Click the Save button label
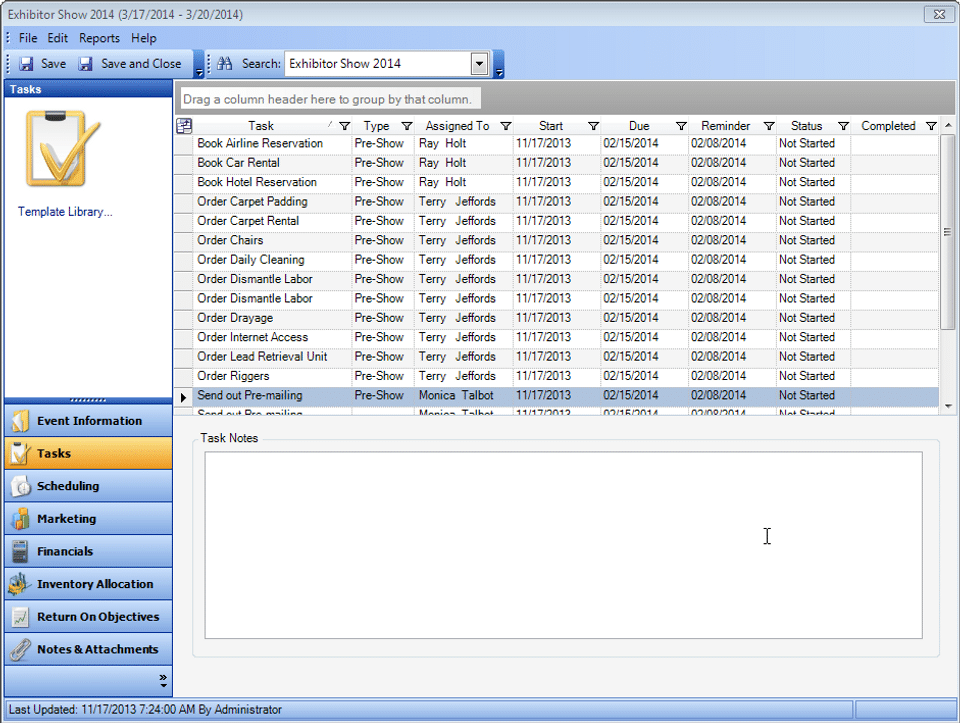 (53, 64)
